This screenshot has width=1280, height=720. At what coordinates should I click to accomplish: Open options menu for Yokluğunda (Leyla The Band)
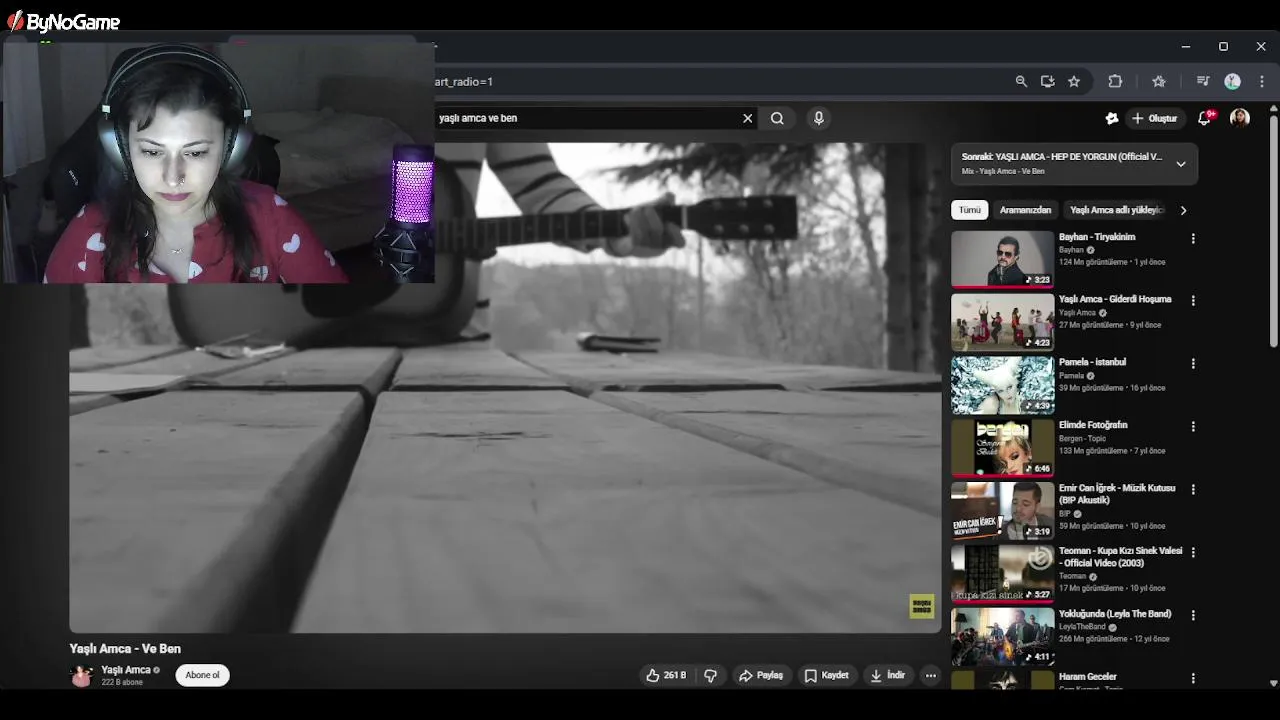(1193, 615)
